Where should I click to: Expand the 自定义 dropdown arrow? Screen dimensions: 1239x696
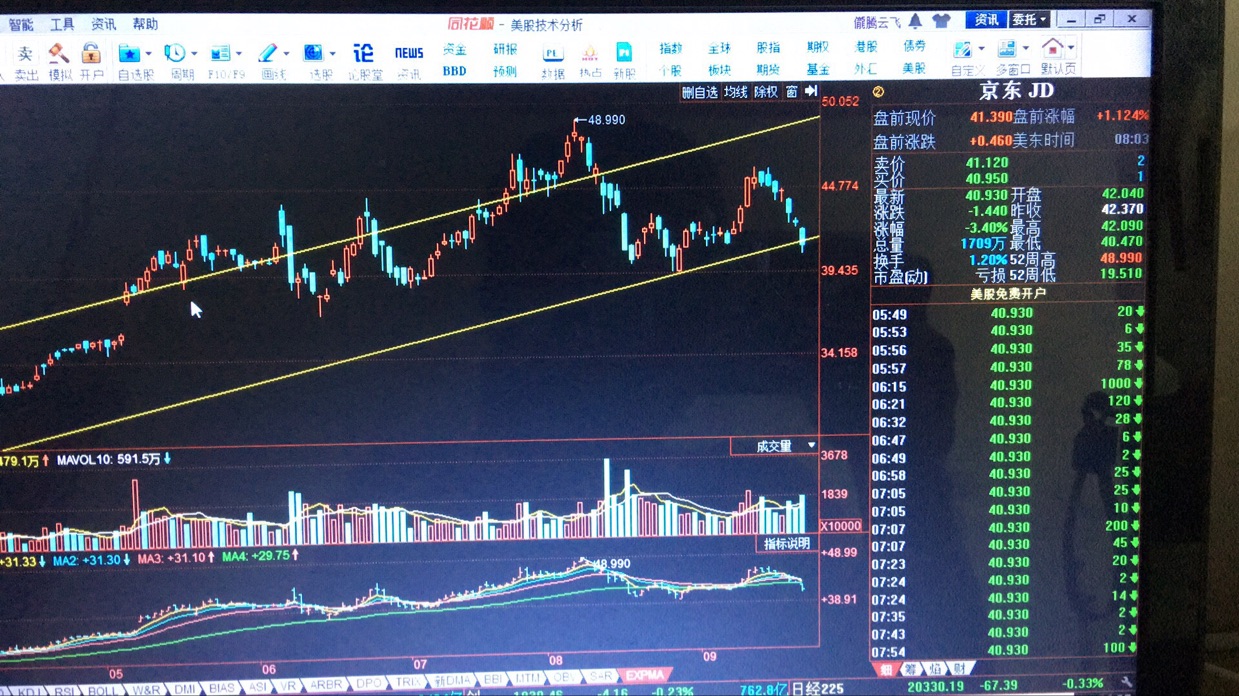pyautogui.click(x=981, y=49)
